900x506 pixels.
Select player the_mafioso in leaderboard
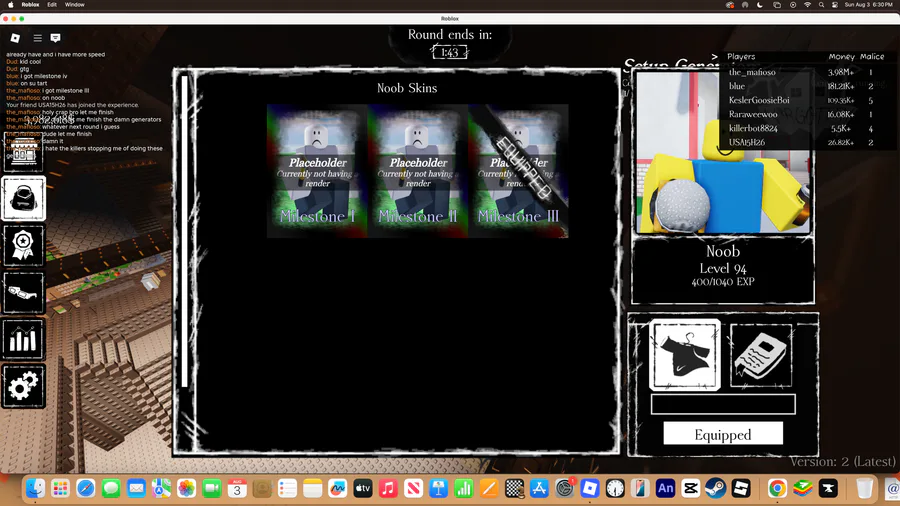tap(752, 72)
